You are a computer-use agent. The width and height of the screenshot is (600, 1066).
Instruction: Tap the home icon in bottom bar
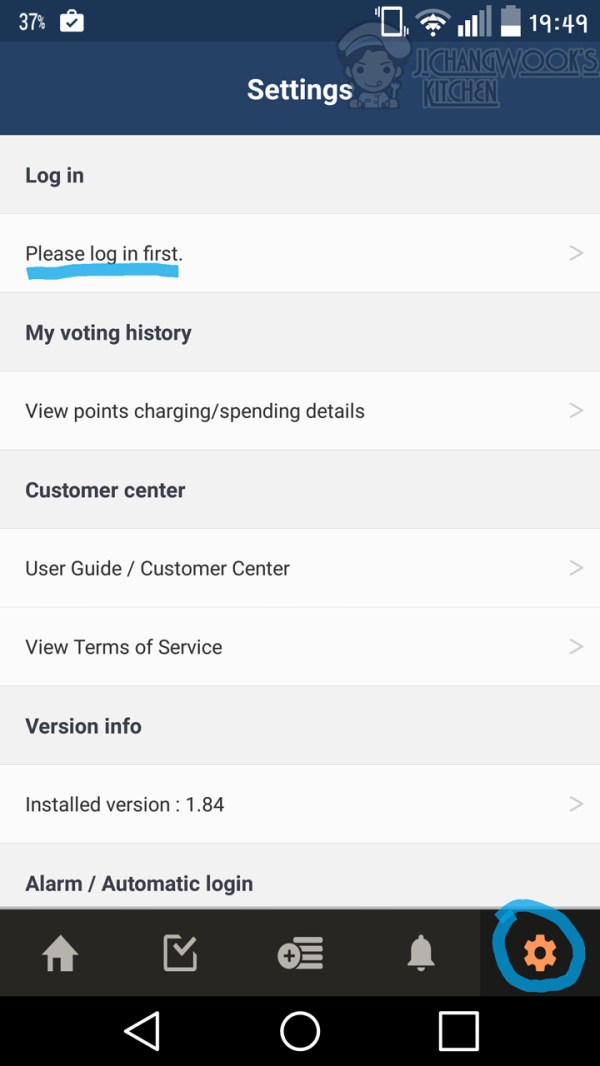60,955
